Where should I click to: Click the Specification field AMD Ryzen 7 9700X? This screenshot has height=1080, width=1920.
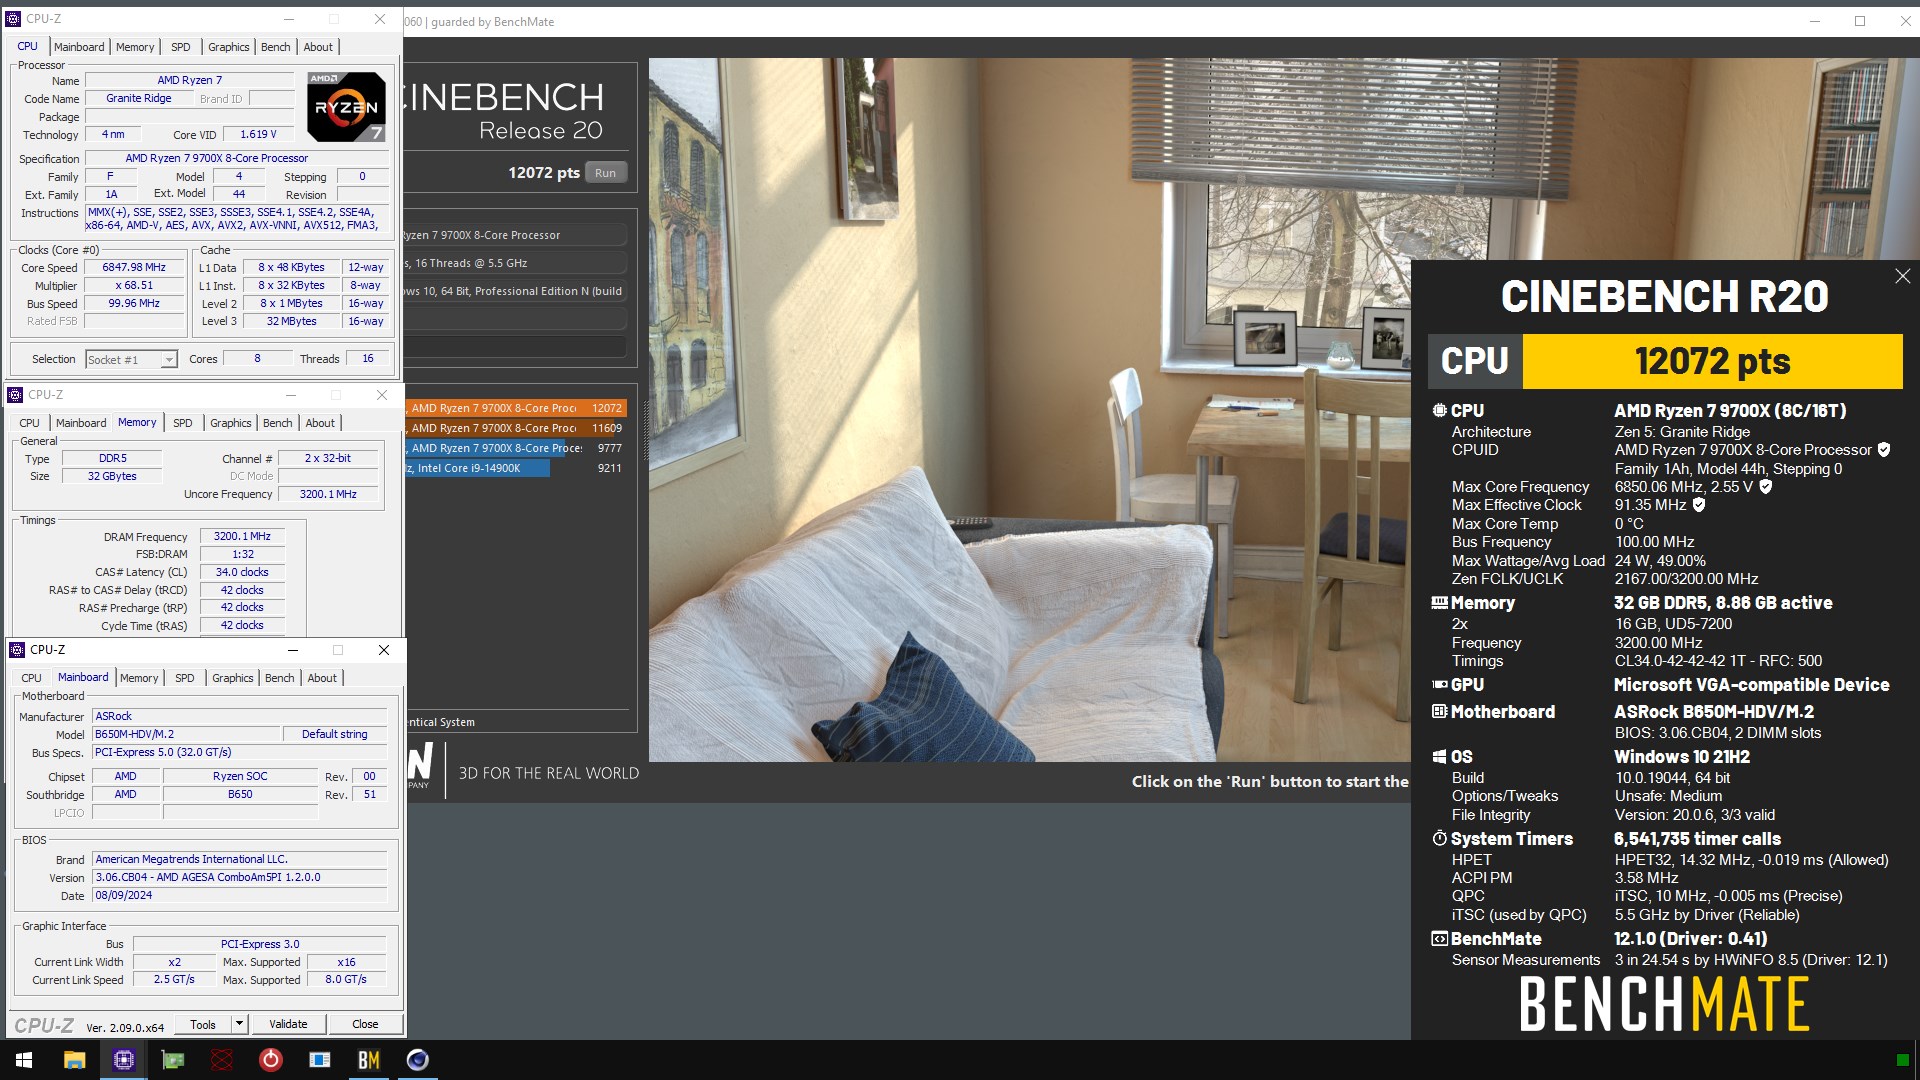tap(238, 158)
